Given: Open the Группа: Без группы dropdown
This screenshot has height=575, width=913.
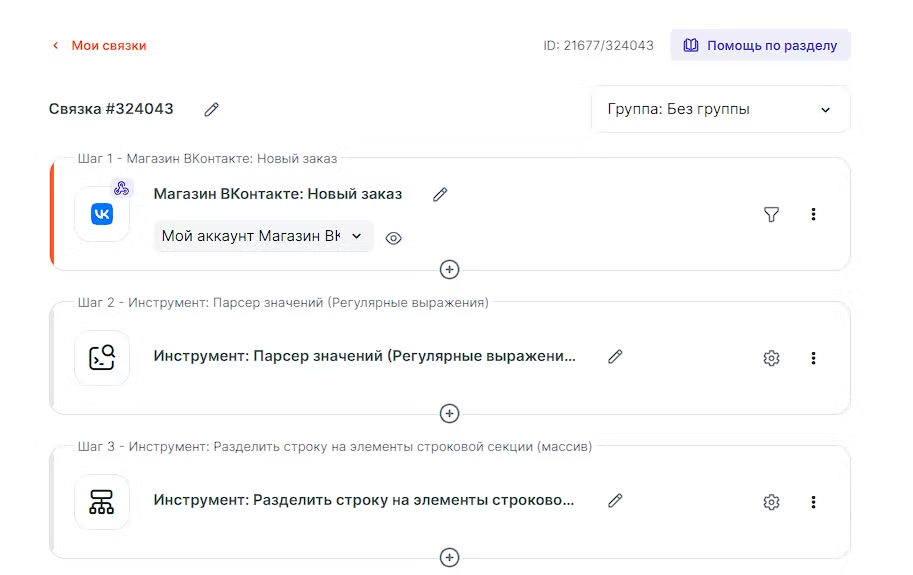Looking at the screenshot, I should coord(720,110).
